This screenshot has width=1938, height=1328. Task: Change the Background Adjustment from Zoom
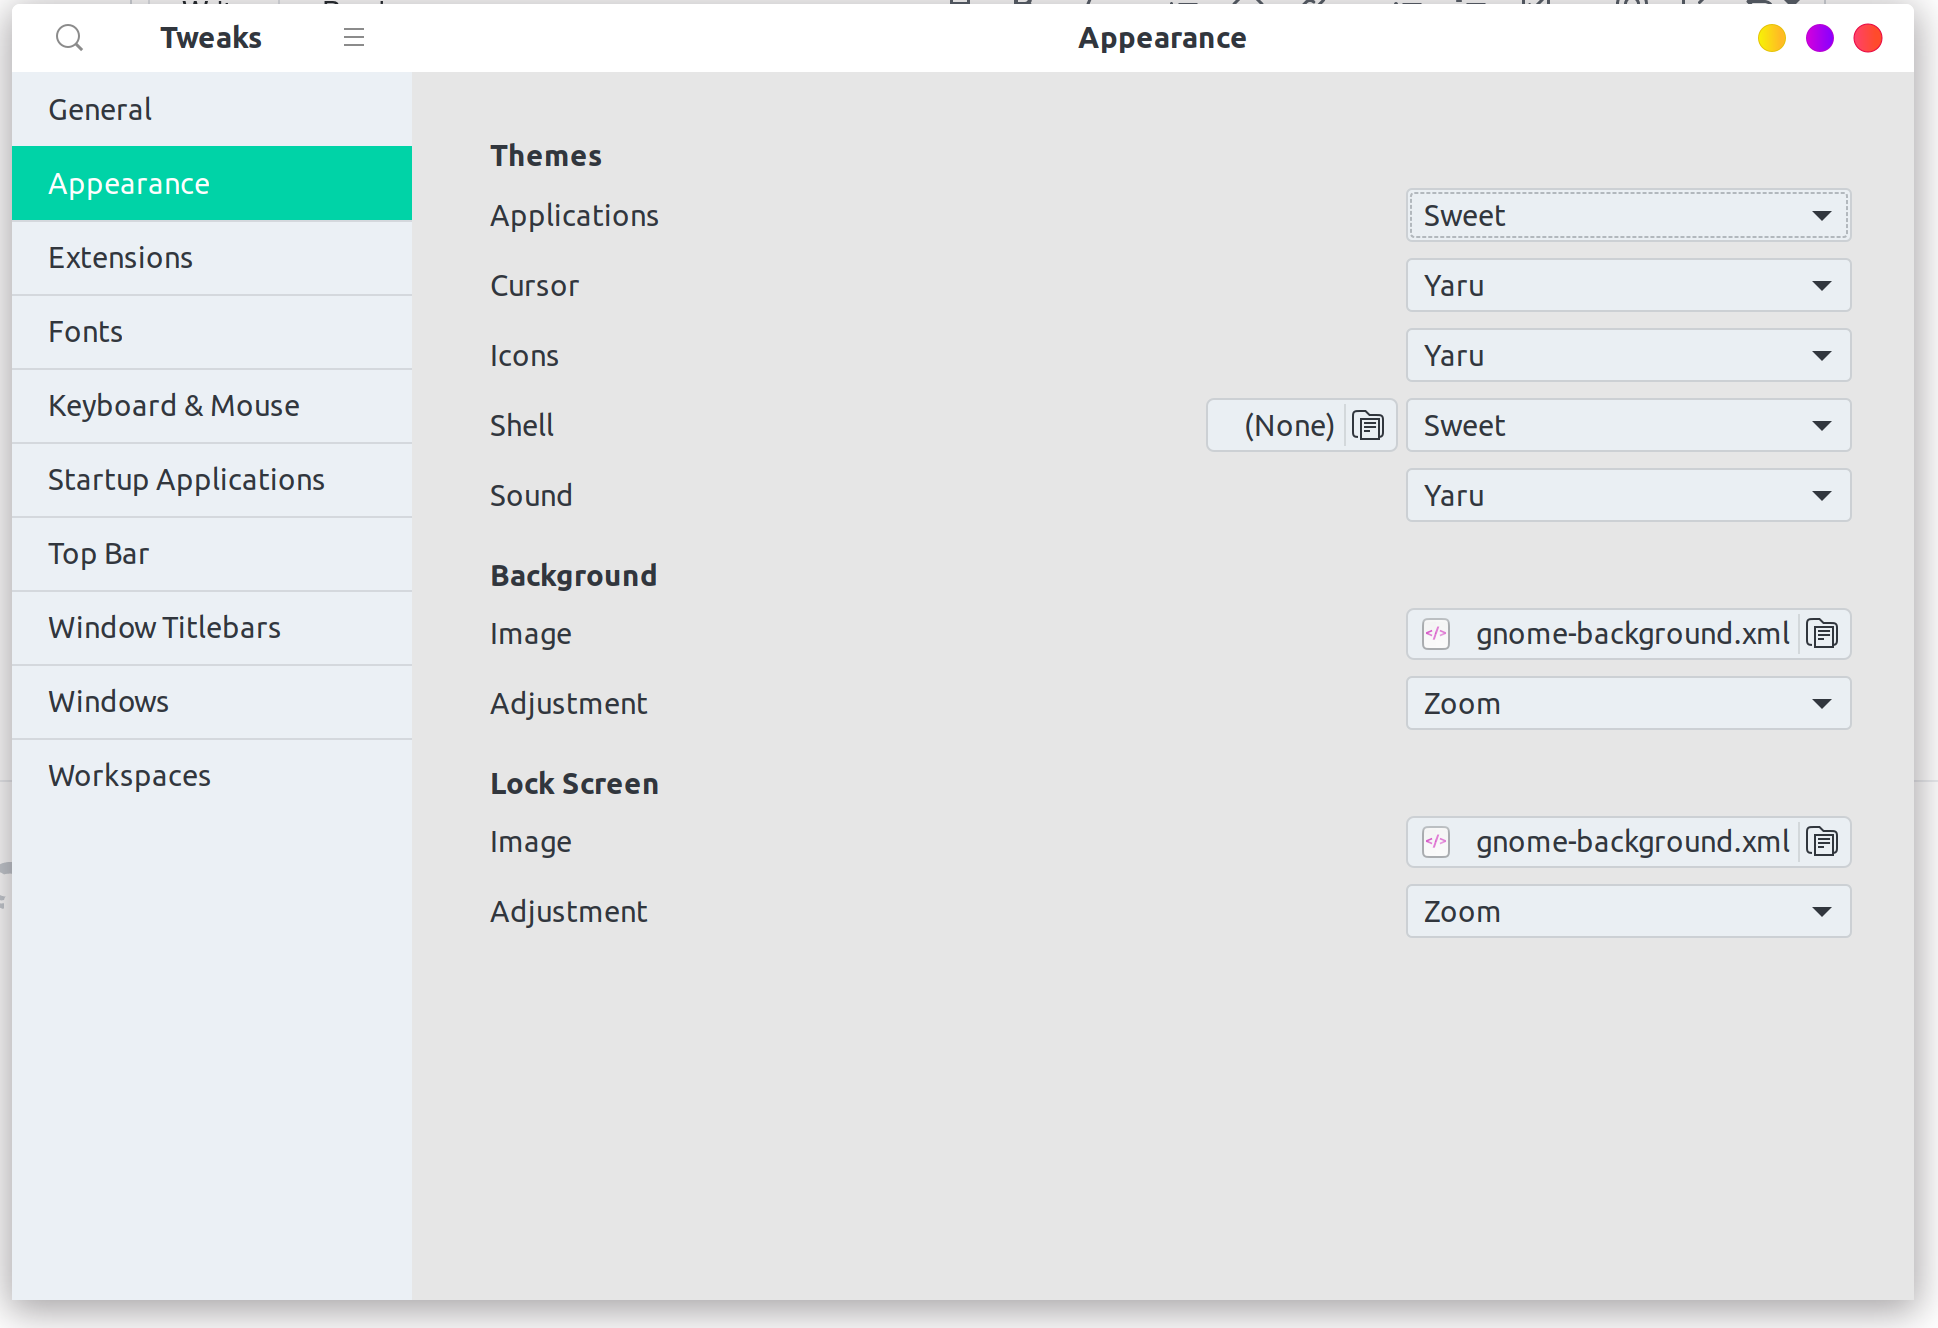pos(1627,703)
